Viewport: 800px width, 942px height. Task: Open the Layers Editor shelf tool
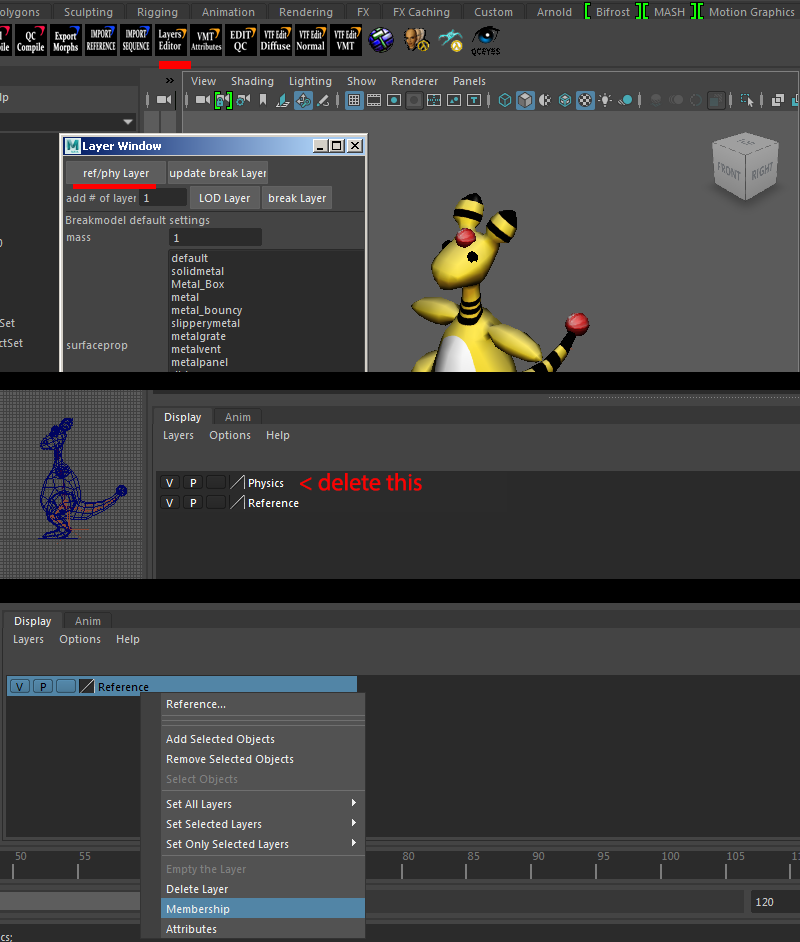(171, 41)
